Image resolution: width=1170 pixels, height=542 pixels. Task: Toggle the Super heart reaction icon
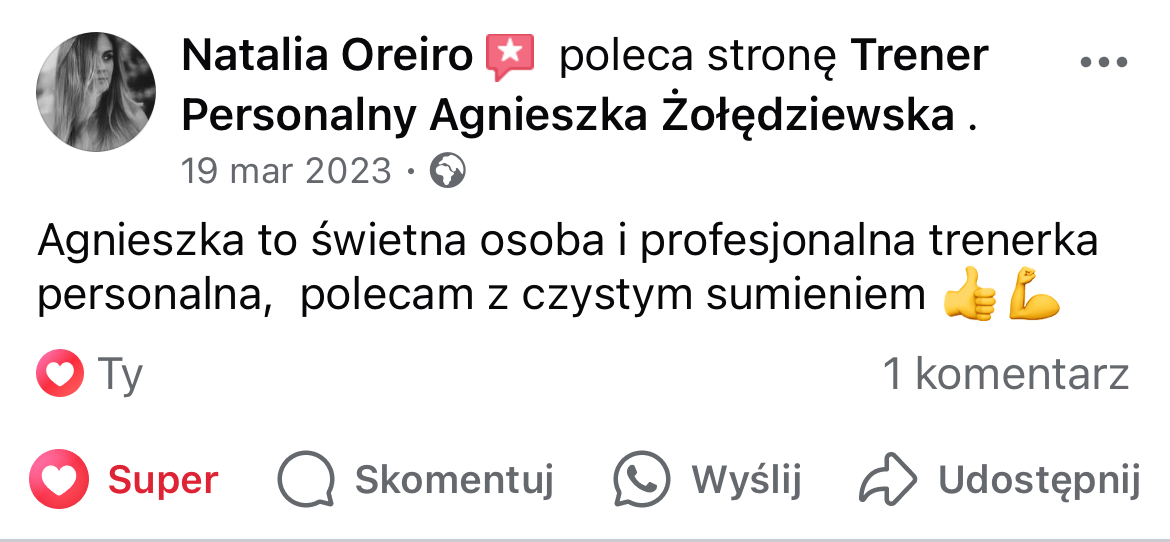click(59, 481)
